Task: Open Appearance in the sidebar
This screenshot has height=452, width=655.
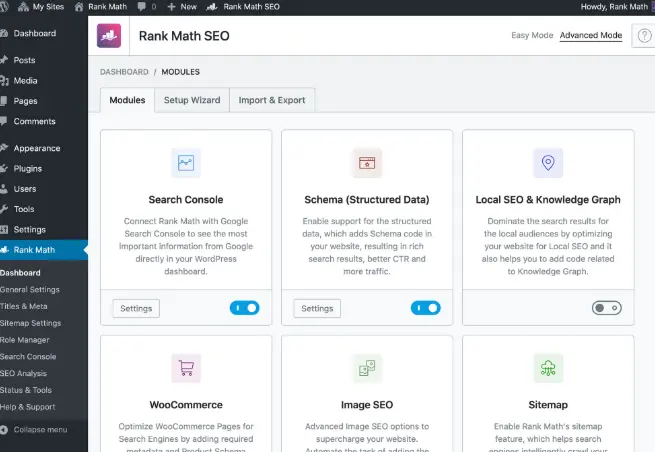Action: 37,148
